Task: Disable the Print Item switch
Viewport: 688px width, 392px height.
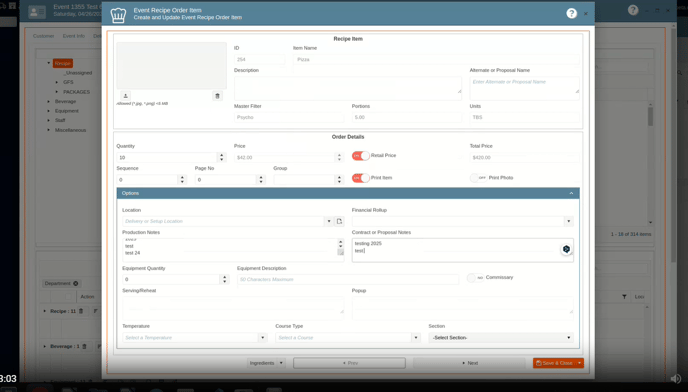Action: tap(361, 178)
